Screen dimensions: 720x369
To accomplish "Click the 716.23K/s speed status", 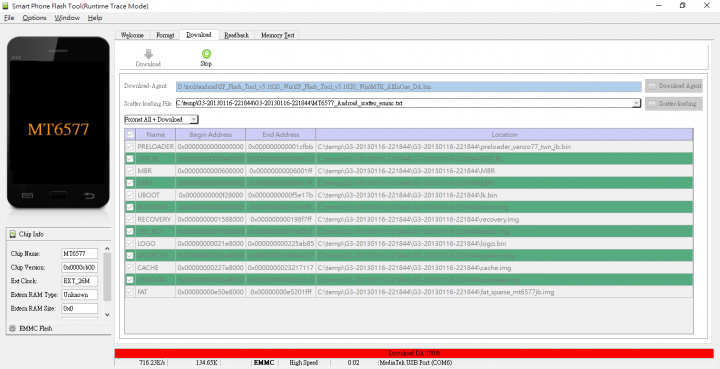I will tap(152, 363).
